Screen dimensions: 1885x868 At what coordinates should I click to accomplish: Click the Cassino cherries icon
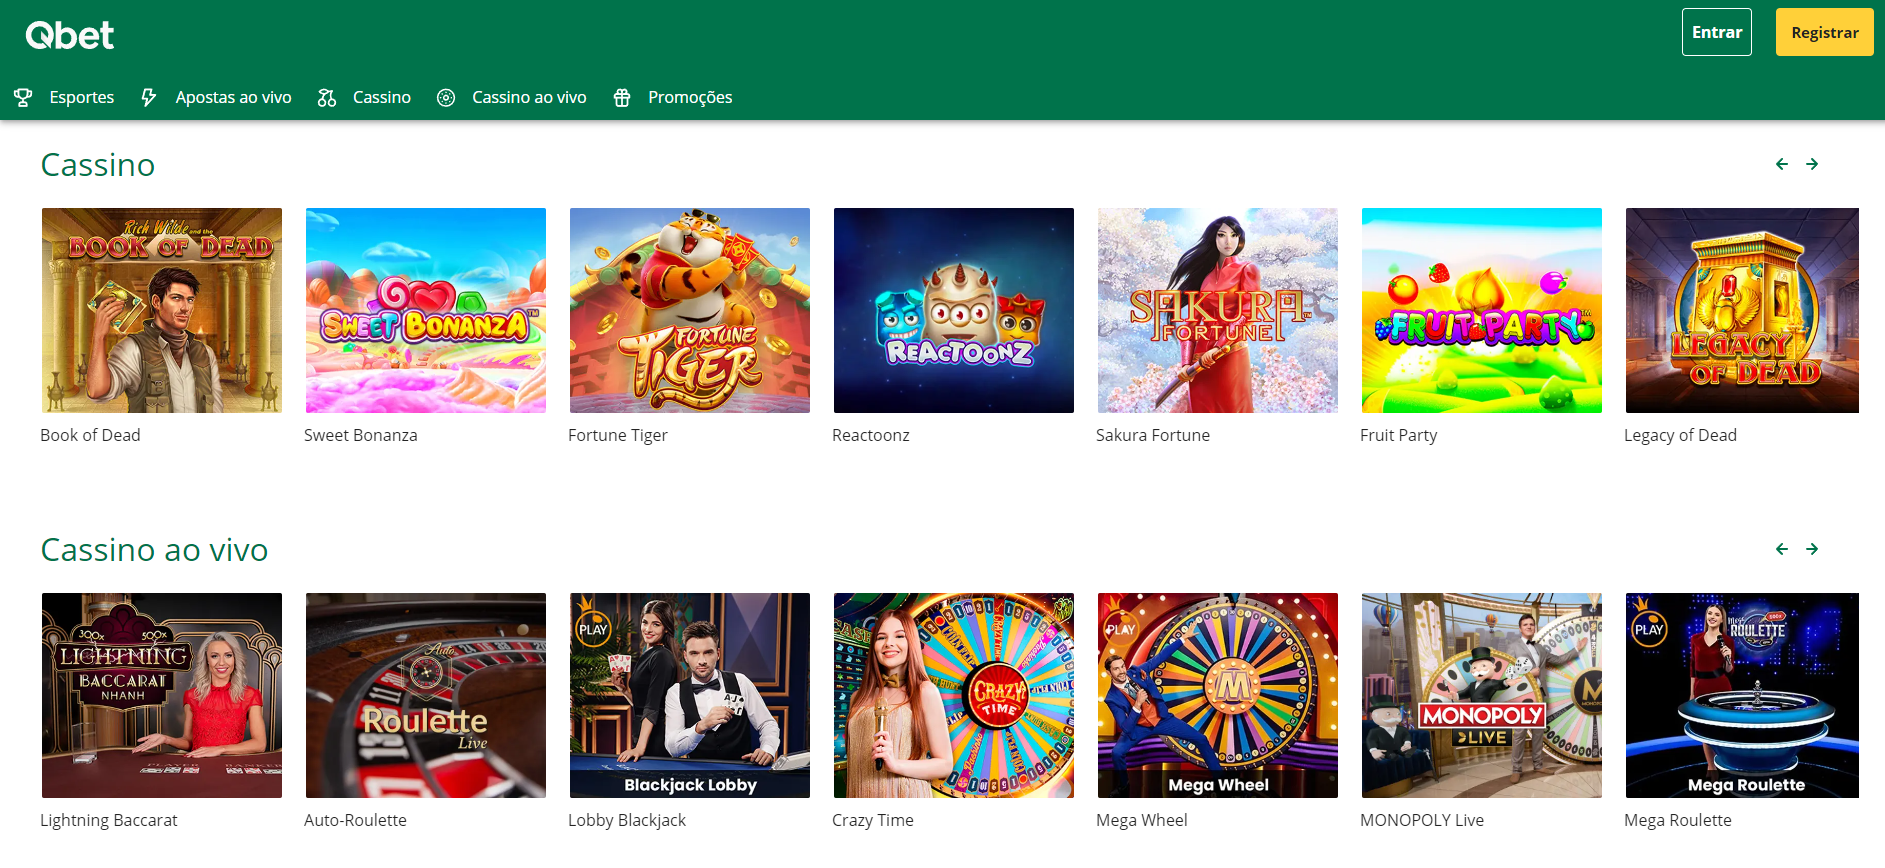point(327,97)
